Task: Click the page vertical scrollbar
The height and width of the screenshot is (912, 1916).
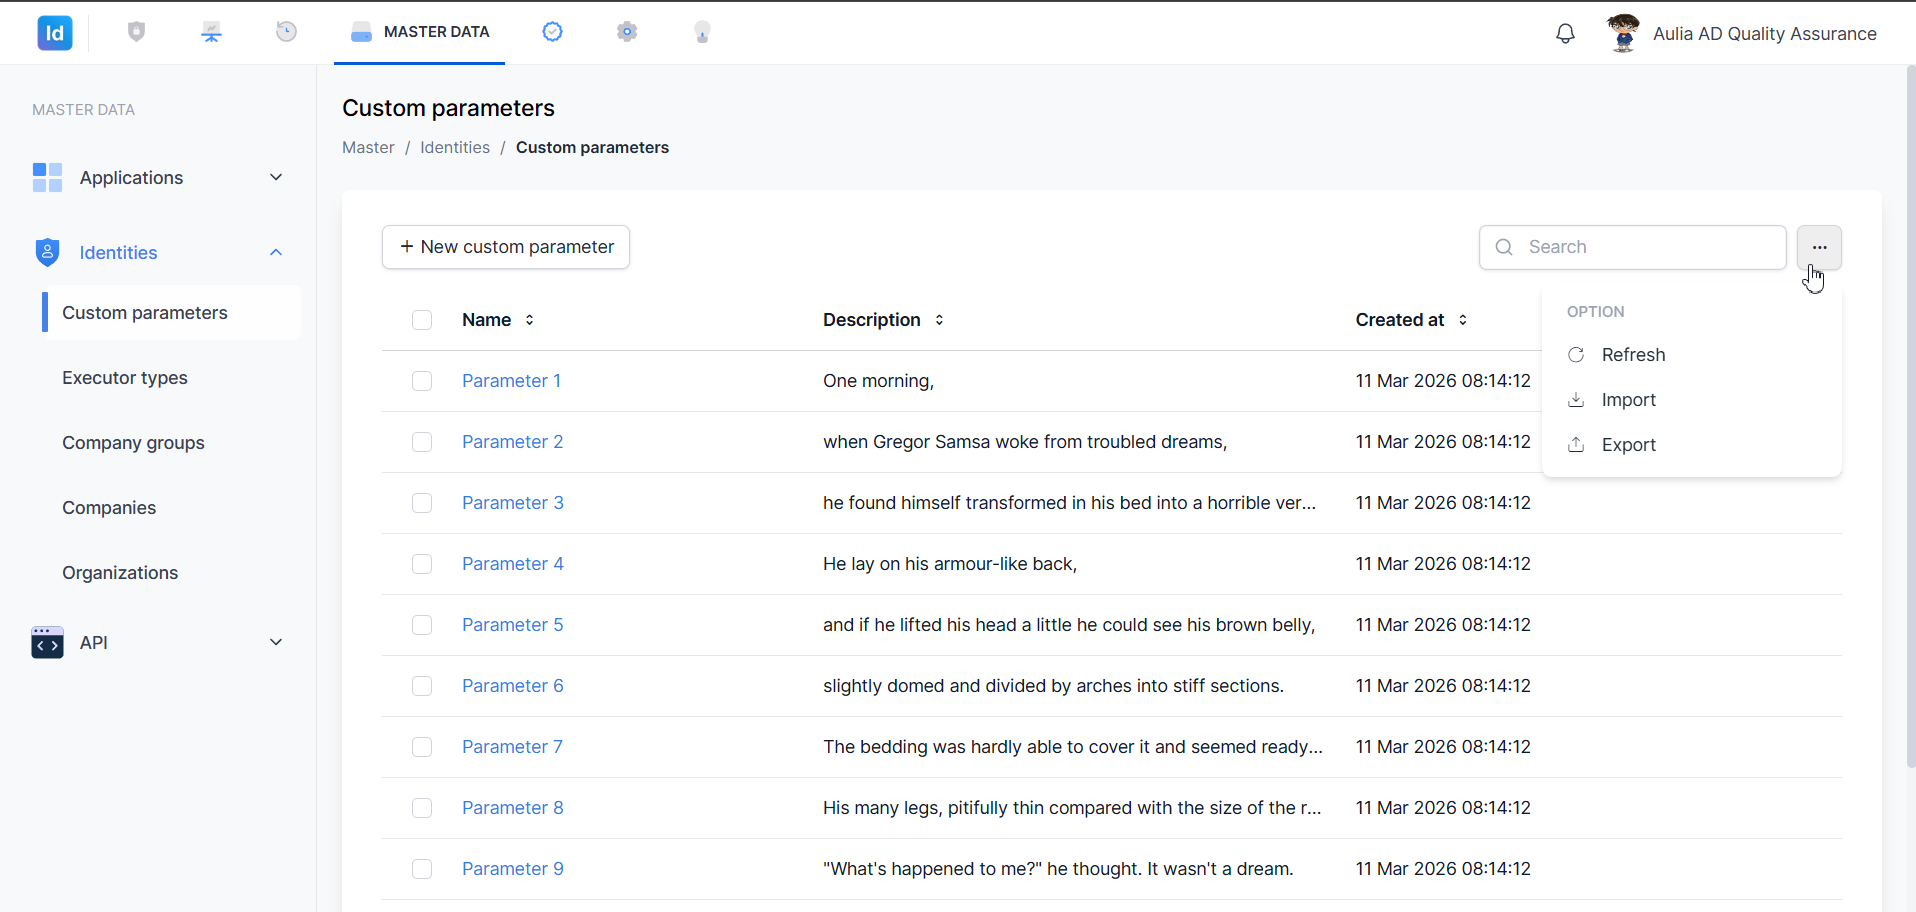Action: click(1910, 417)
